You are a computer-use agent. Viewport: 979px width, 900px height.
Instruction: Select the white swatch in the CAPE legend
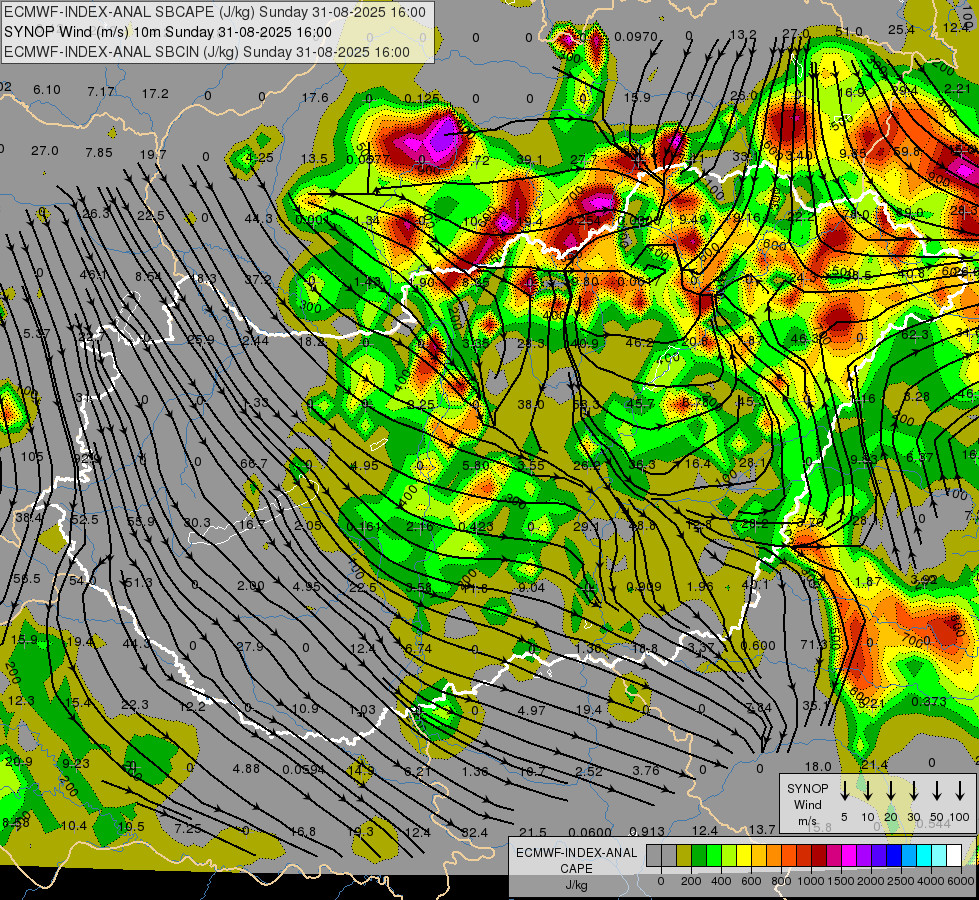coord(954,856)
